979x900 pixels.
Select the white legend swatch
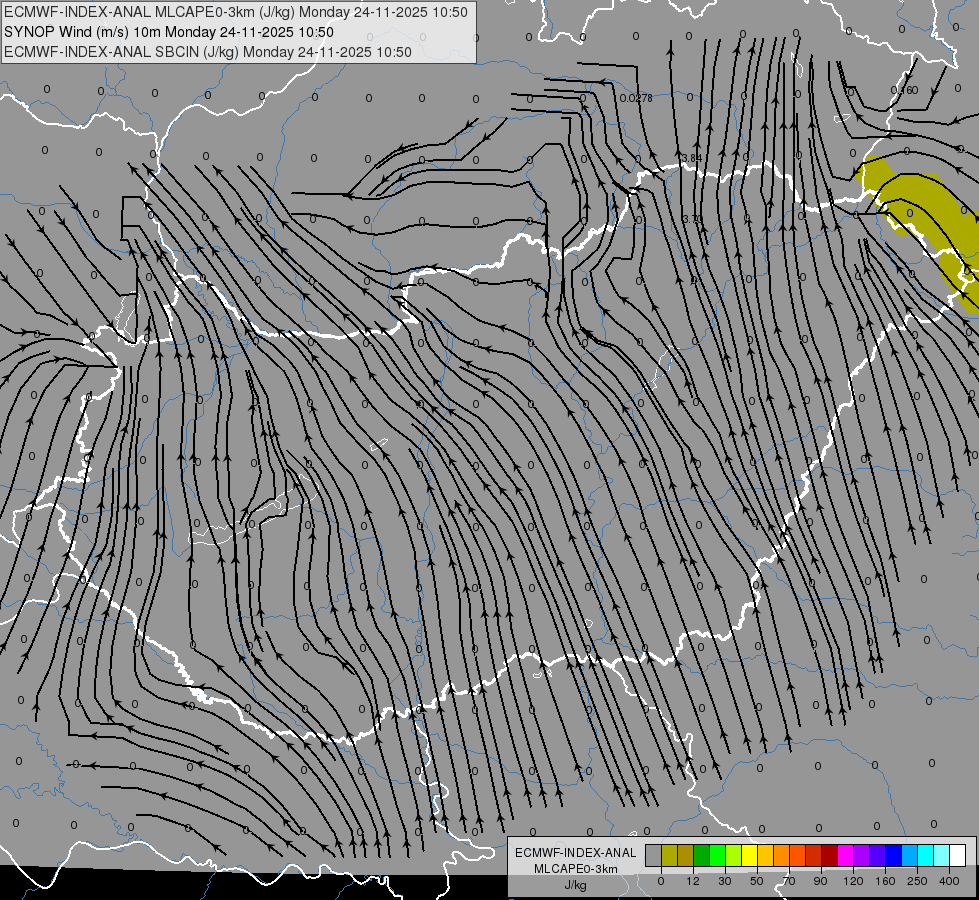[958, 855]
